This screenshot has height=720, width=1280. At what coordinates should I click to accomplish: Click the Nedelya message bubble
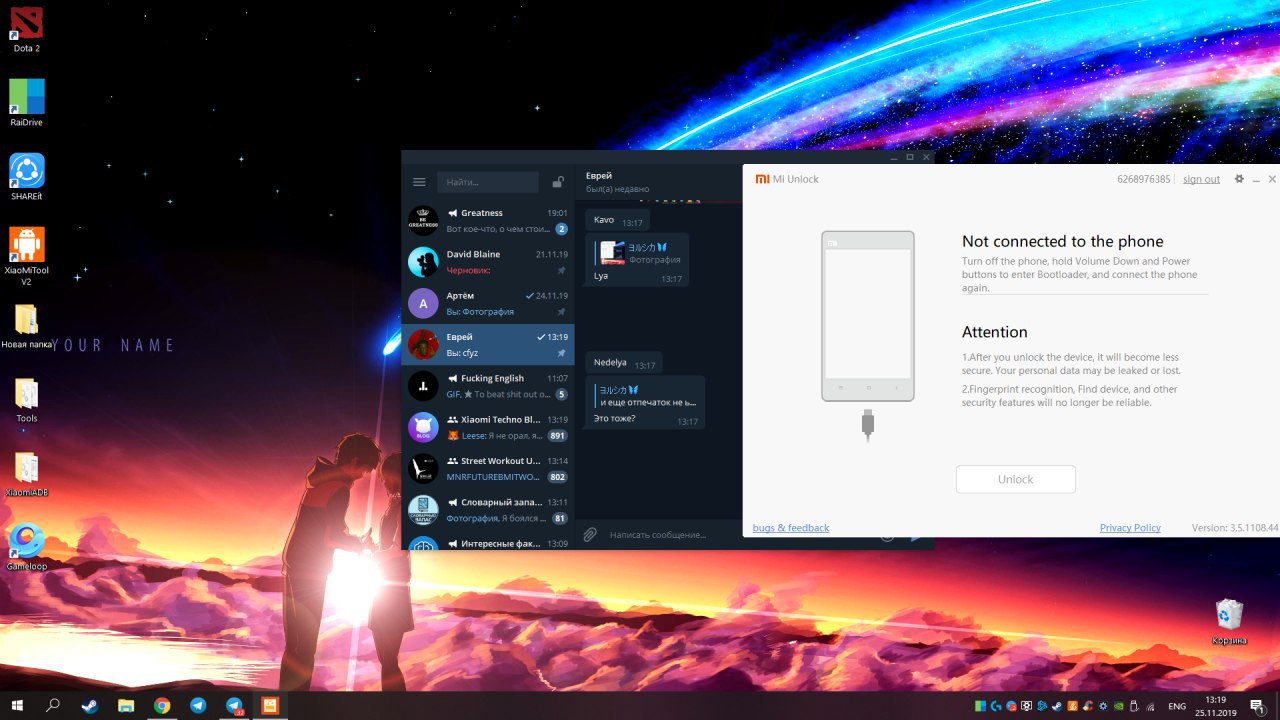(x=624, y=364)
